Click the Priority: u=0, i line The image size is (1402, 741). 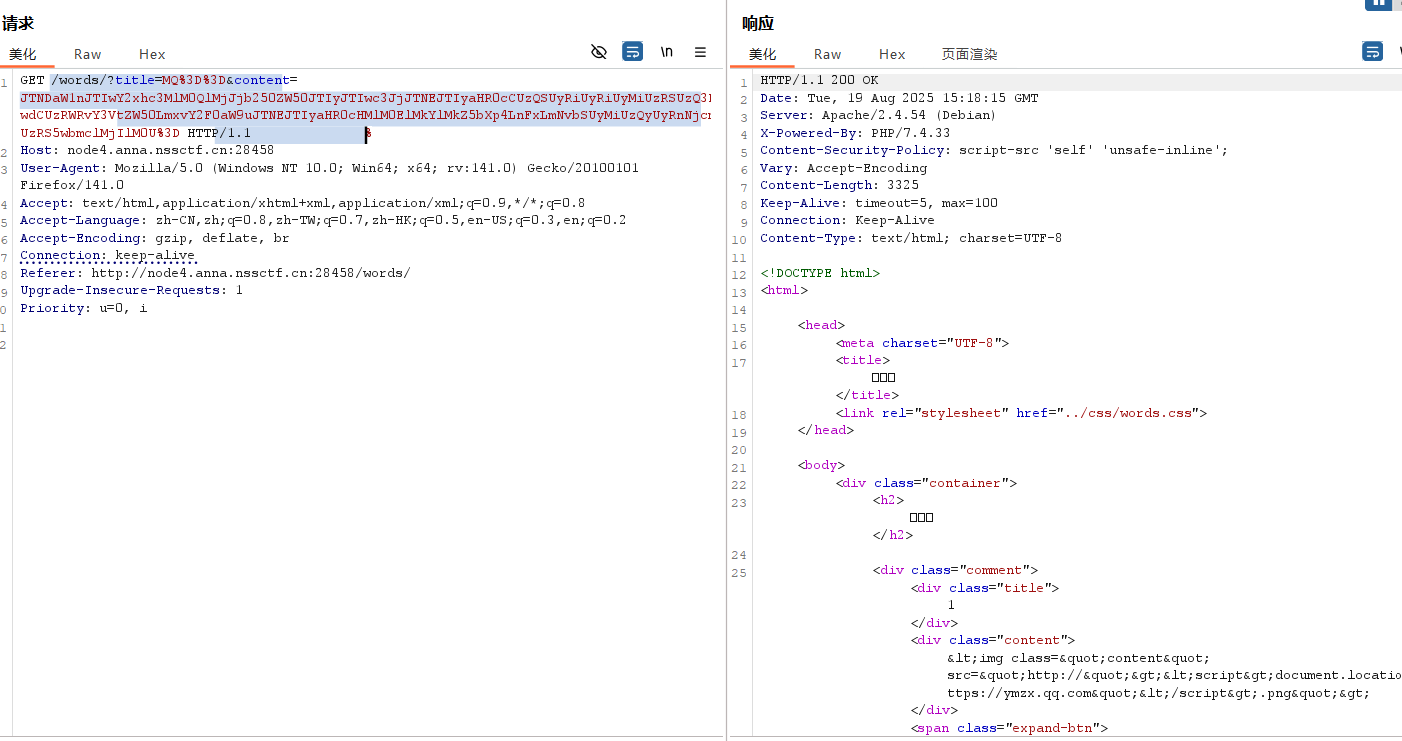click(83, 308)
